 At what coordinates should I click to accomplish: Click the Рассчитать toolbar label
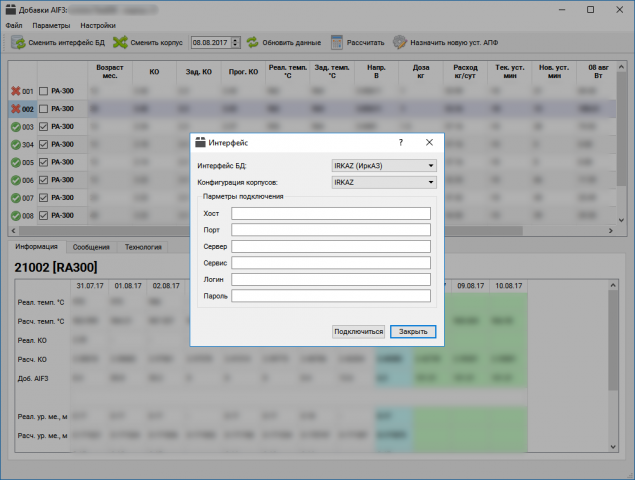pyautogui.click(x=365, y=43)
